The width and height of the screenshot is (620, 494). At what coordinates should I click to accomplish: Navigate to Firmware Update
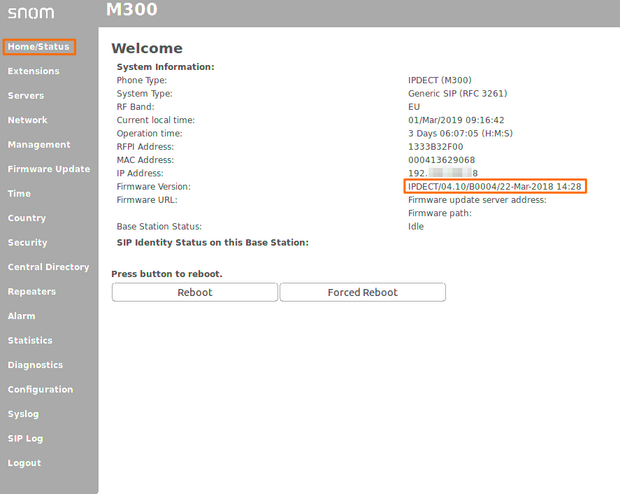[x=49, y=169]
